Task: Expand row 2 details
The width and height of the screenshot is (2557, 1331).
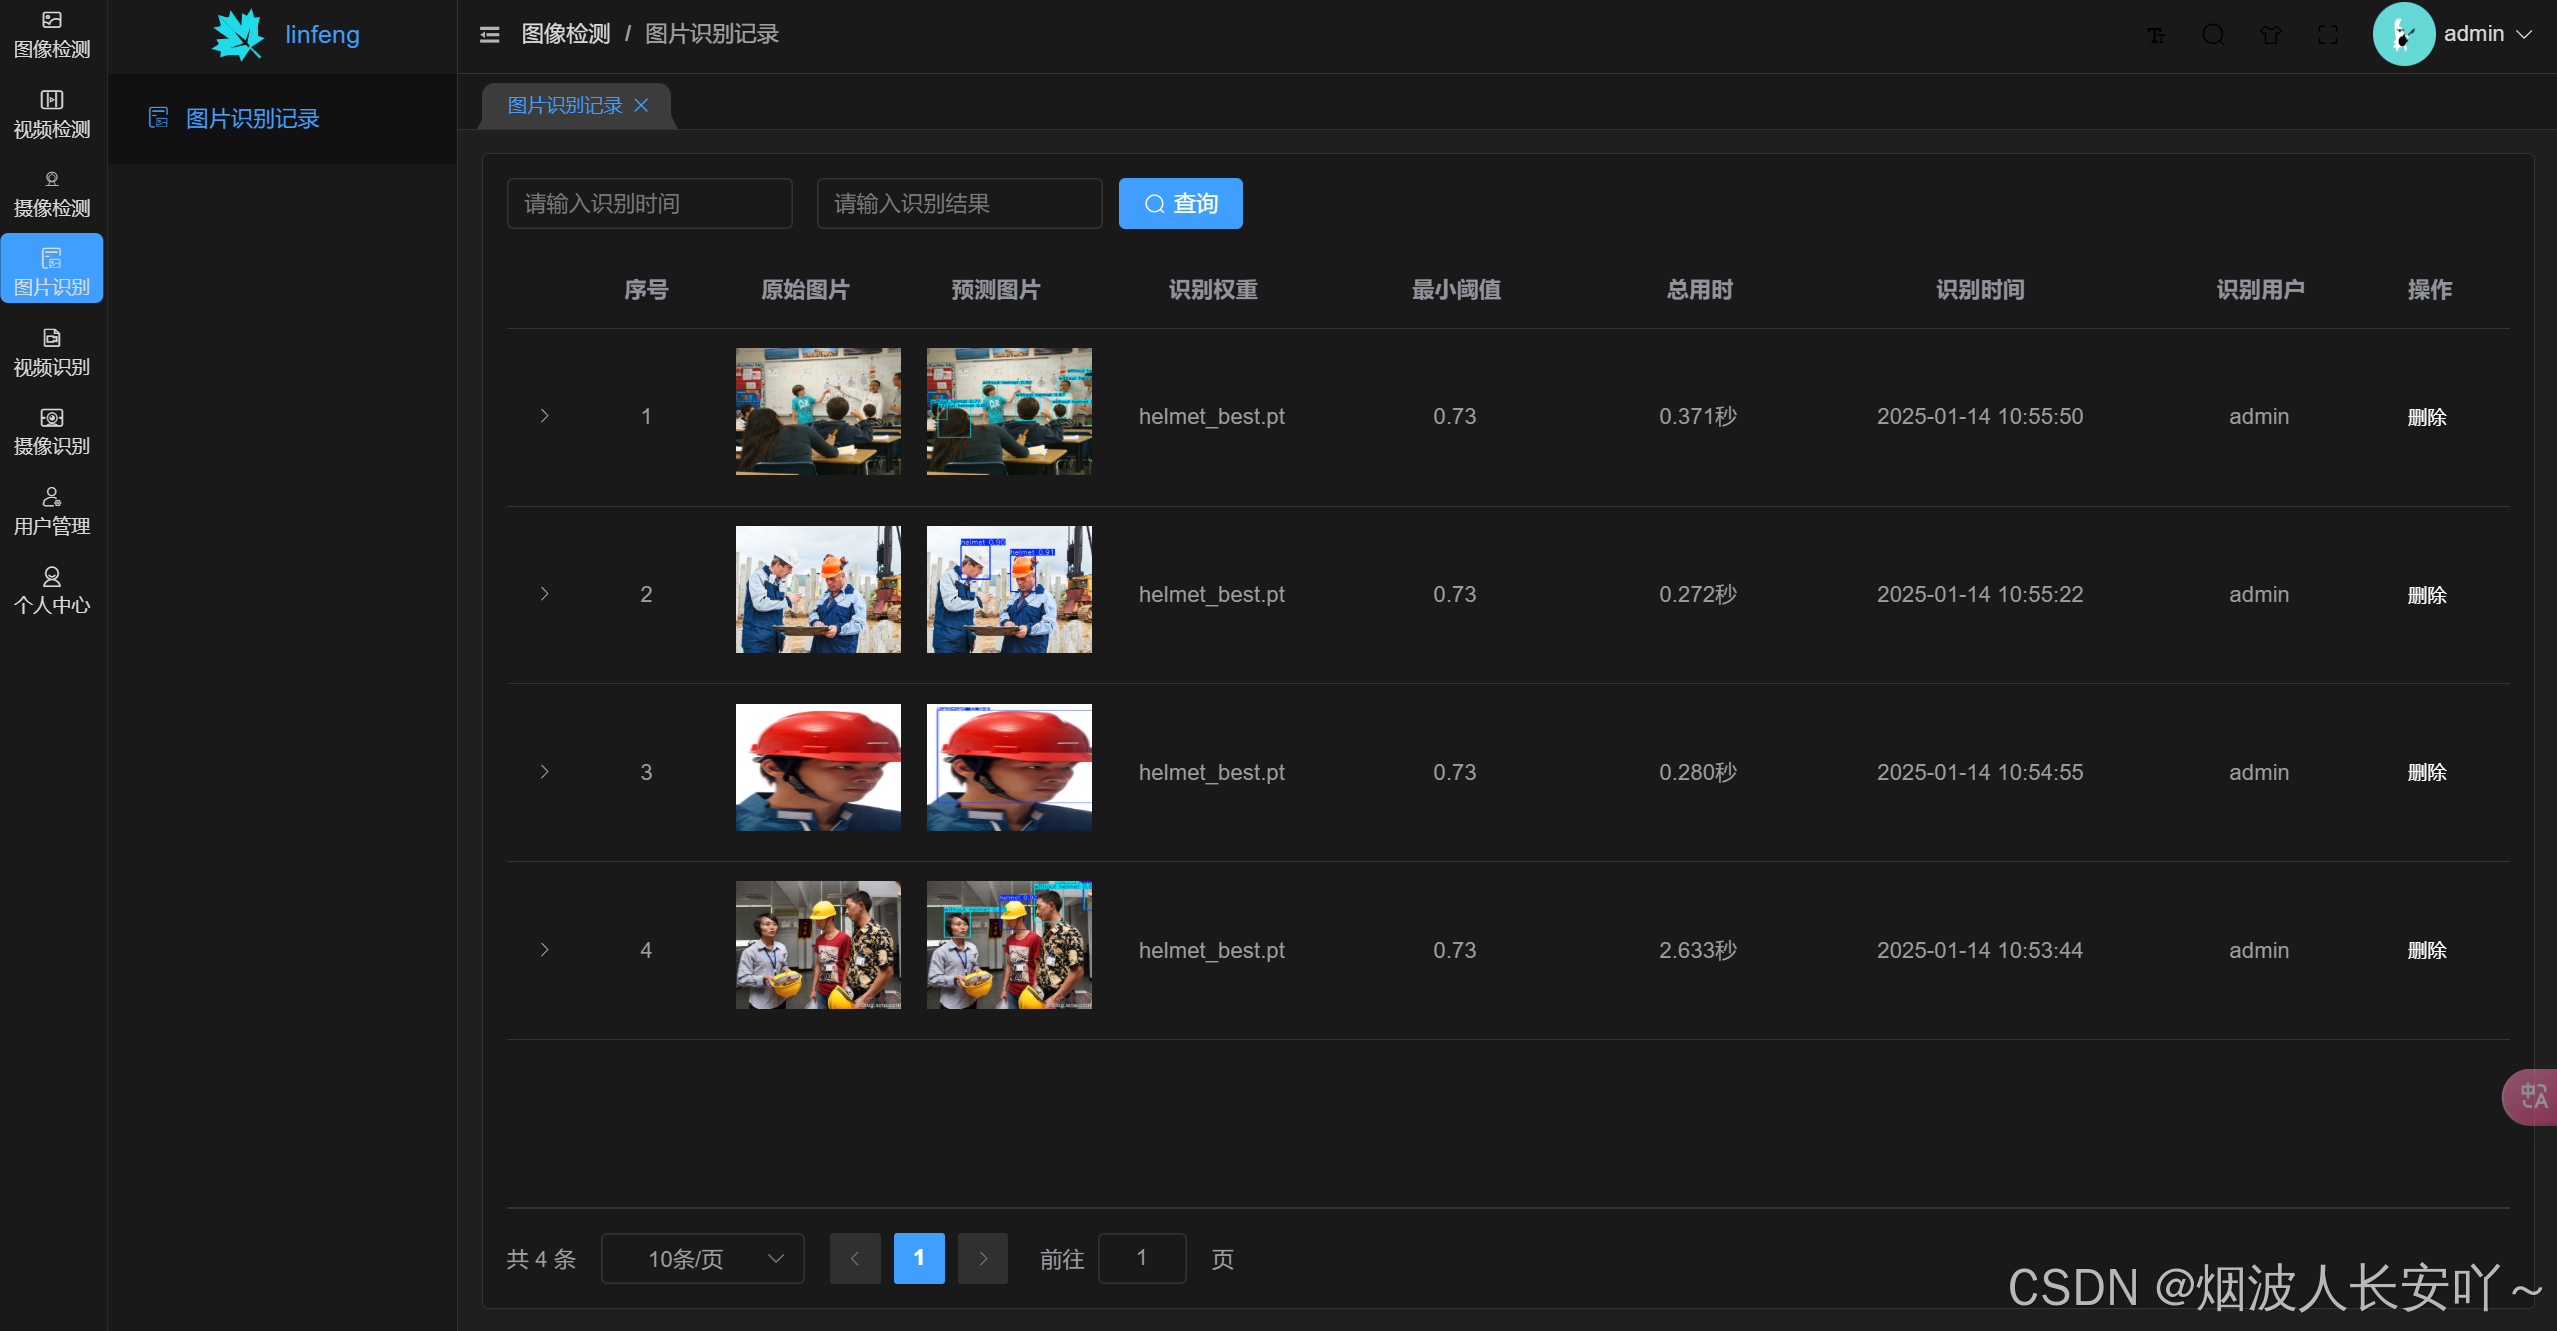Action: pos(545,594)
